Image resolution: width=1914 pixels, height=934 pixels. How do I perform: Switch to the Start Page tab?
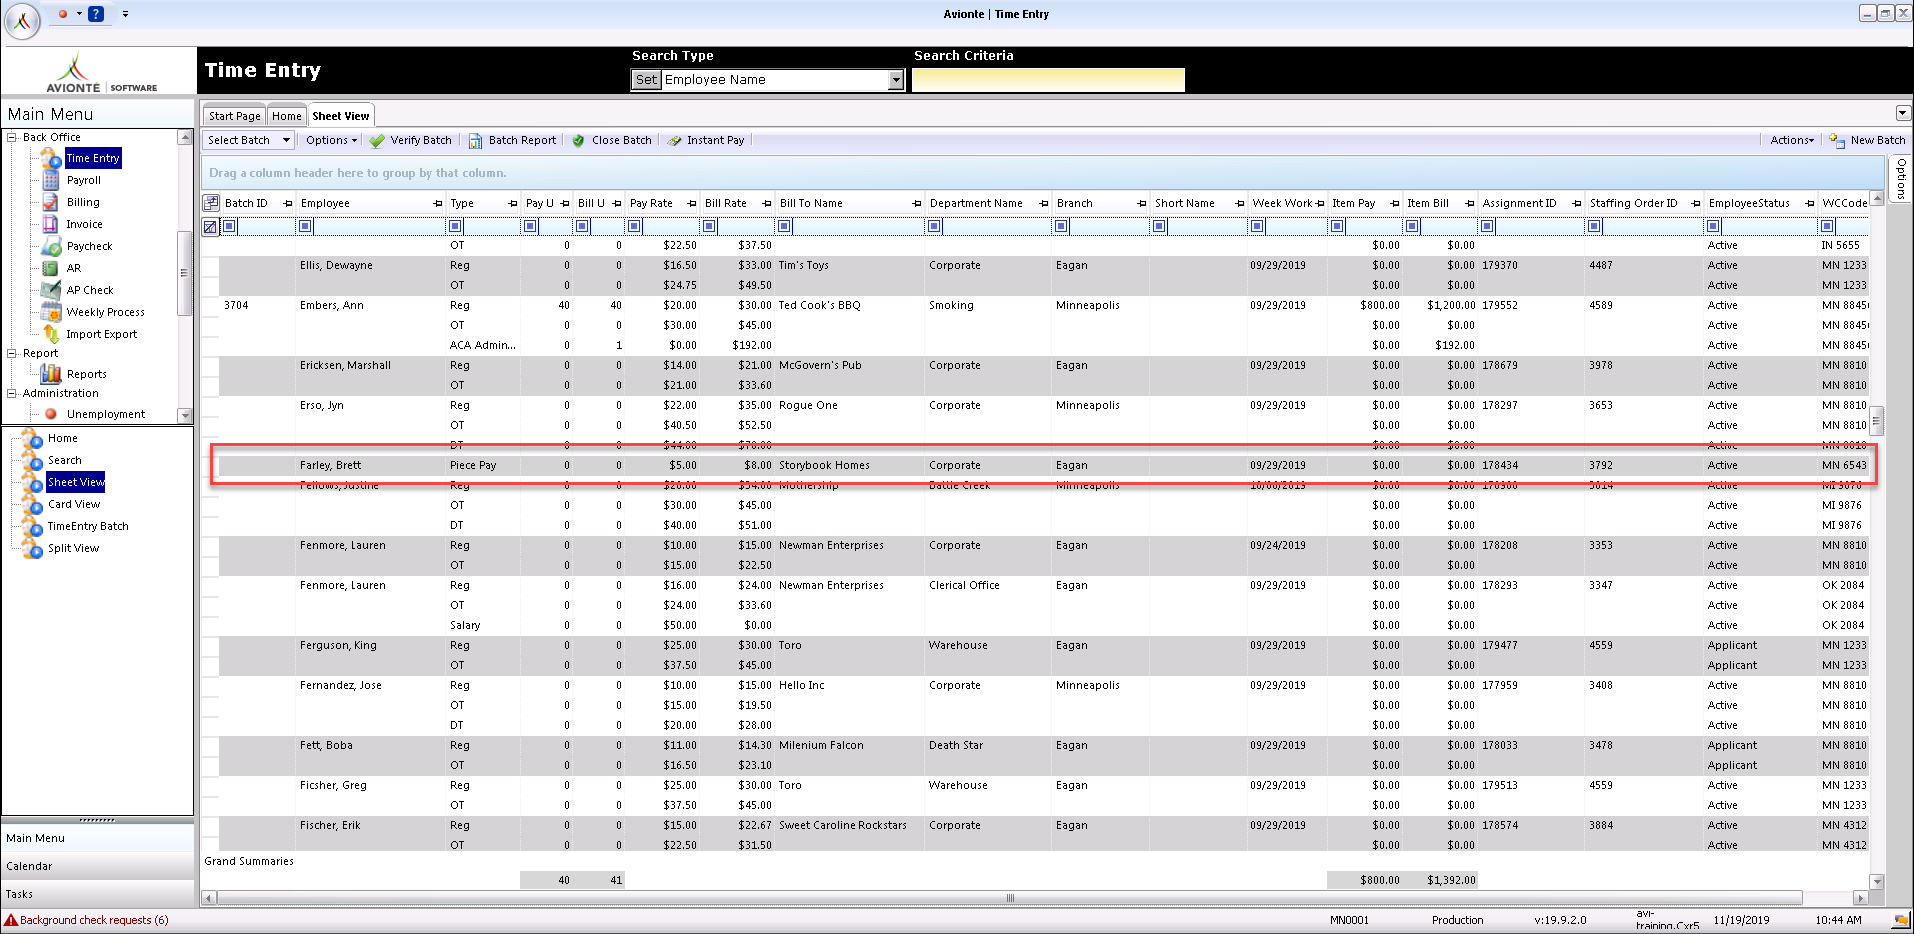point(234,116)
